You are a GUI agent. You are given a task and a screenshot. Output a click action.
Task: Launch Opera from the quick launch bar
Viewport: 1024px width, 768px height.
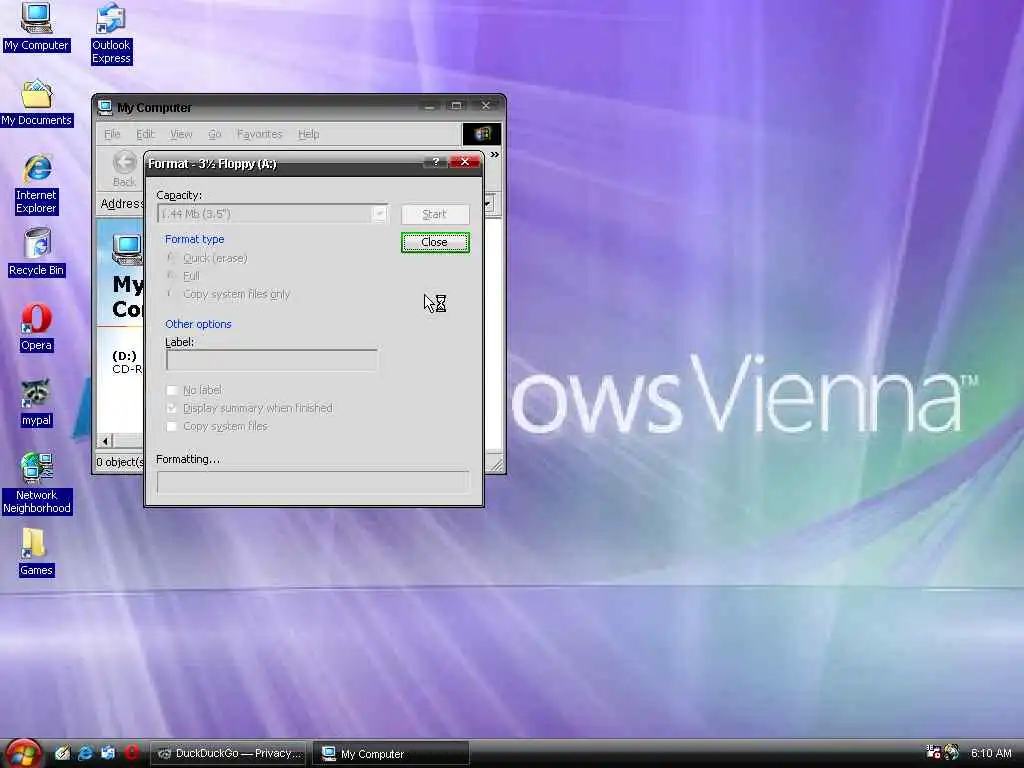(x=131, y=753)
